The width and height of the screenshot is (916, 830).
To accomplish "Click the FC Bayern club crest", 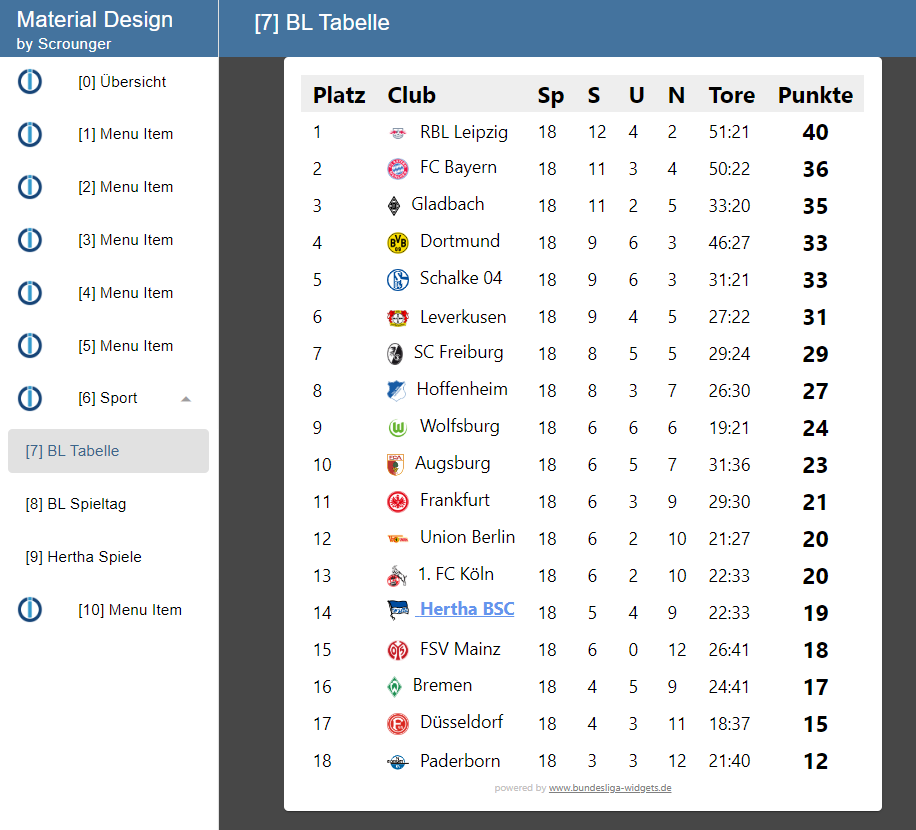I will [x=398, y=169].
